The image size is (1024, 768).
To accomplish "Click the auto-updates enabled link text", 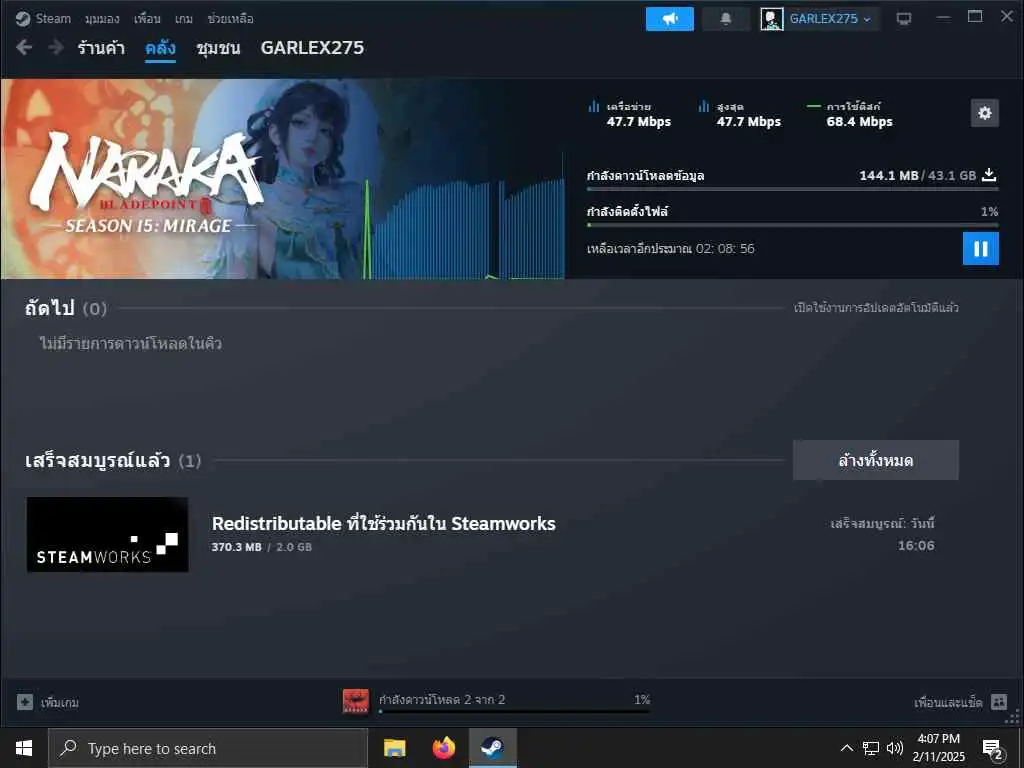I will [x=876, y=307].
